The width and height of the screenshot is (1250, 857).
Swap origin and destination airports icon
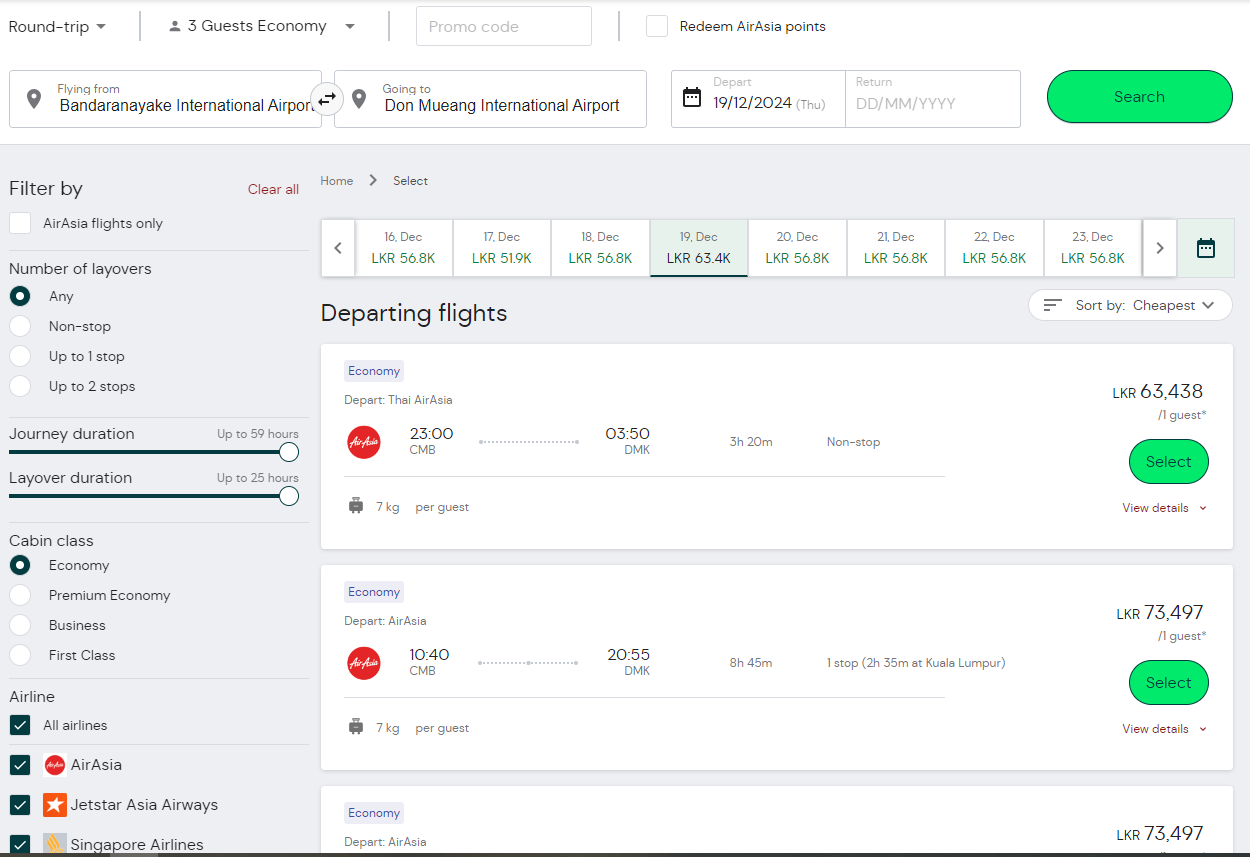(x=328, y=99)
